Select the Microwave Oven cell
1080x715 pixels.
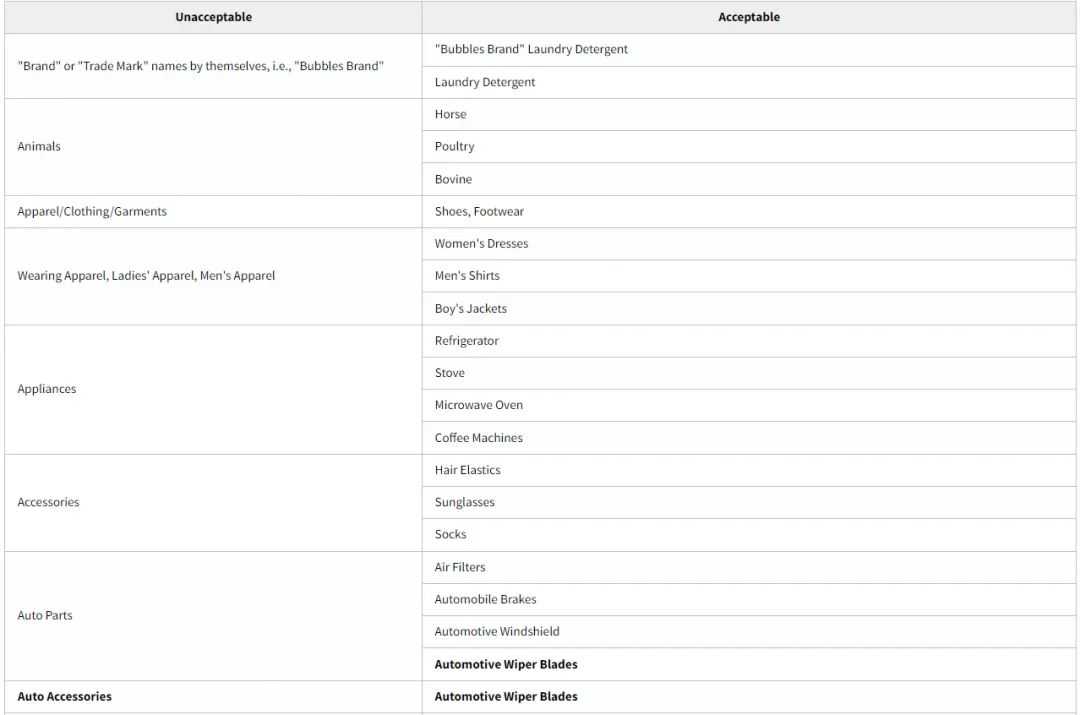tap(749, 405)
